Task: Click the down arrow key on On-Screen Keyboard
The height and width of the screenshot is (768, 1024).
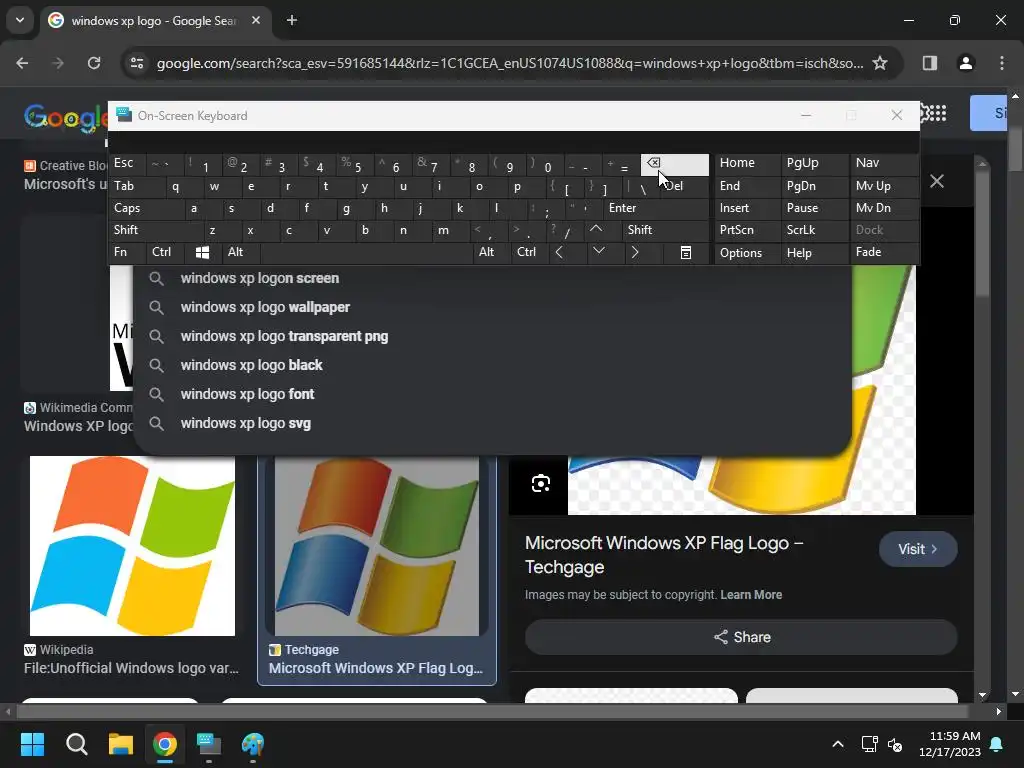Action: point(598,252)
